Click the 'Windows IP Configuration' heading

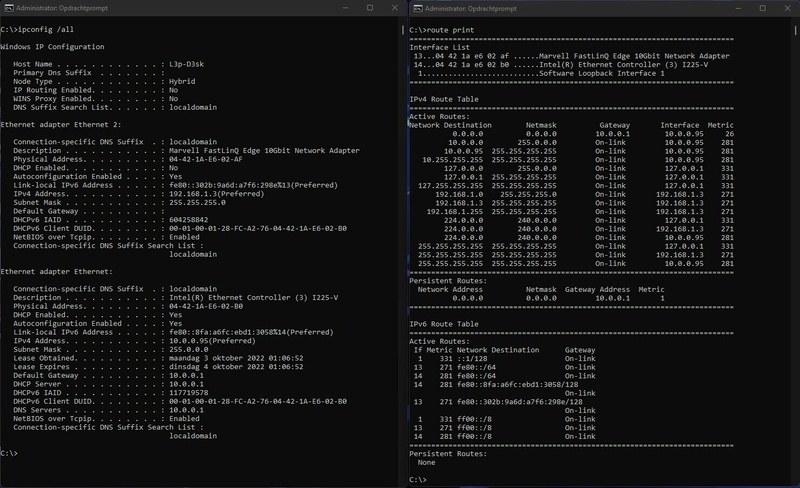(53, 46)
